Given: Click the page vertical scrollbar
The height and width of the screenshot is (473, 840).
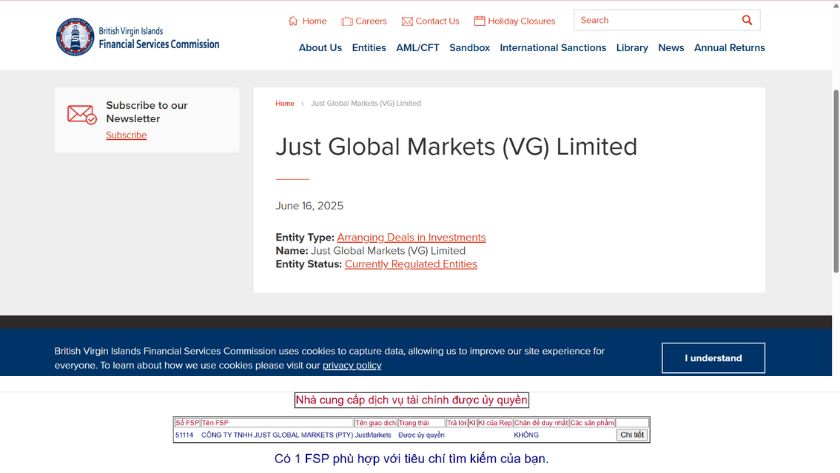Looking at the screenshot, I should pyautogui.click(x=836, y=182).
